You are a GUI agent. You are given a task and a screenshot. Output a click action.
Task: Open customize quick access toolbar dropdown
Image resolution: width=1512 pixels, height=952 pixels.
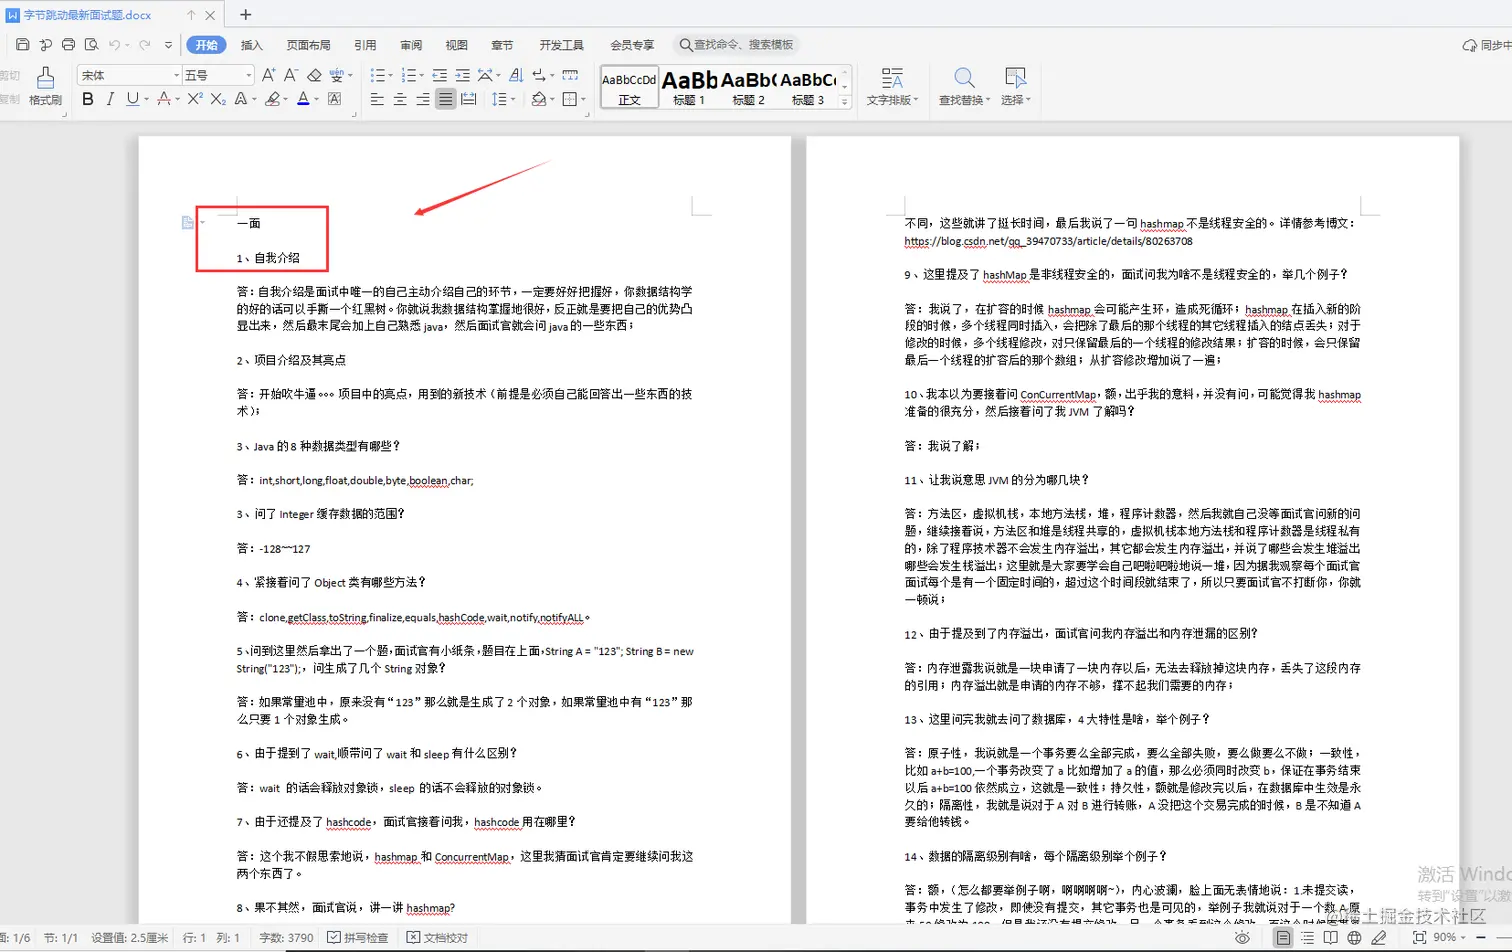[x=168, y=45]
